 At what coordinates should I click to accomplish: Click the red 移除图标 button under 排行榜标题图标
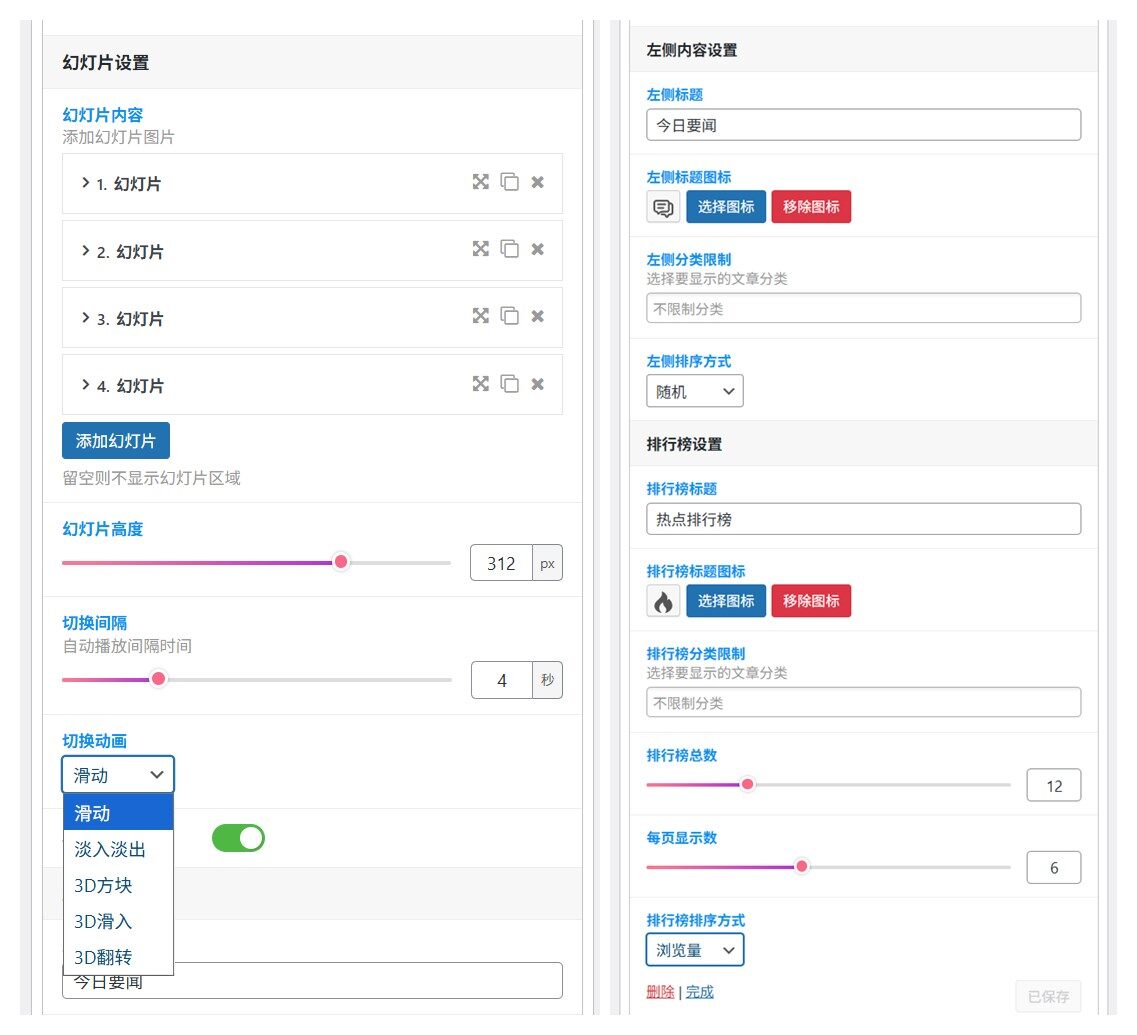tap(811, 601)
